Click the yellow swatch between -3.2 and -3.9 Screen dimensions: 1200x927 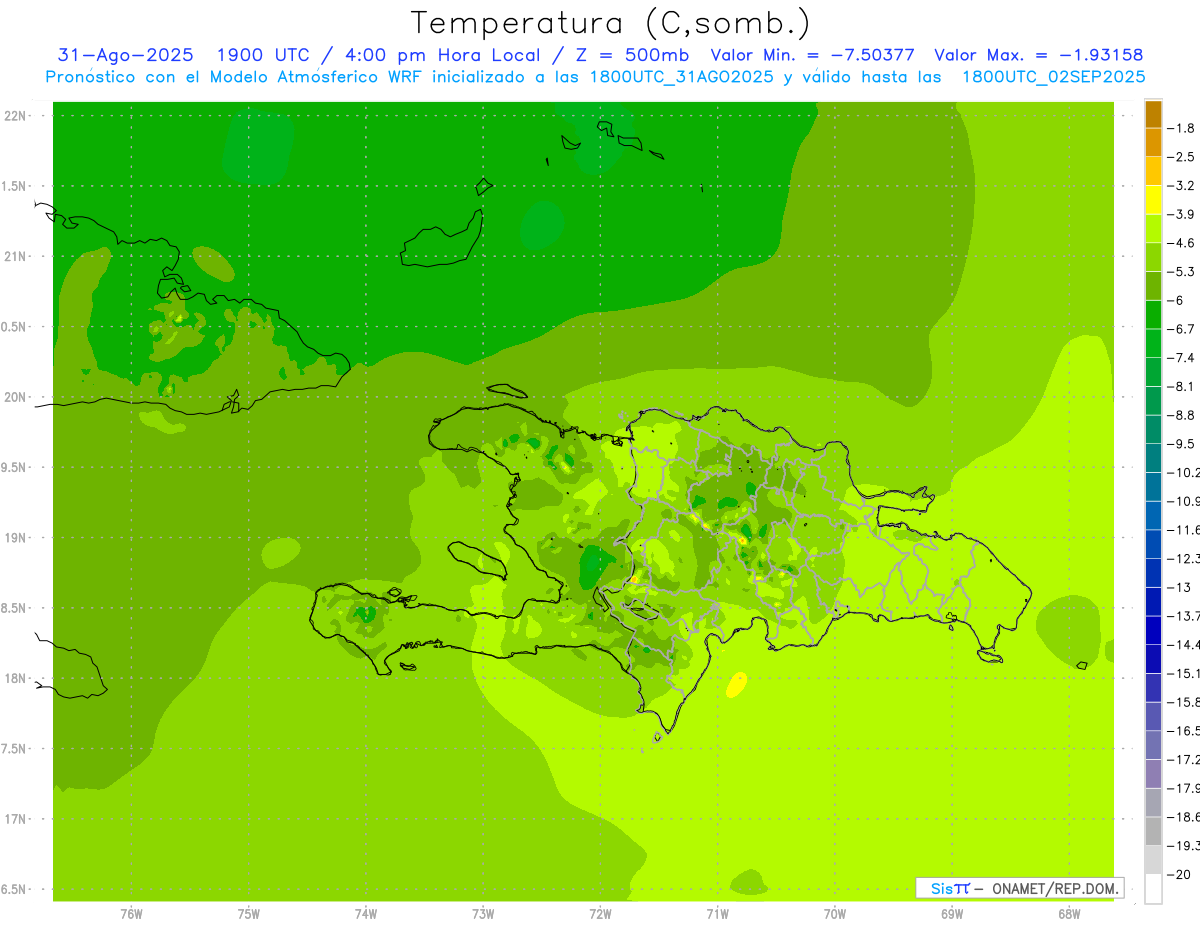1153,200
